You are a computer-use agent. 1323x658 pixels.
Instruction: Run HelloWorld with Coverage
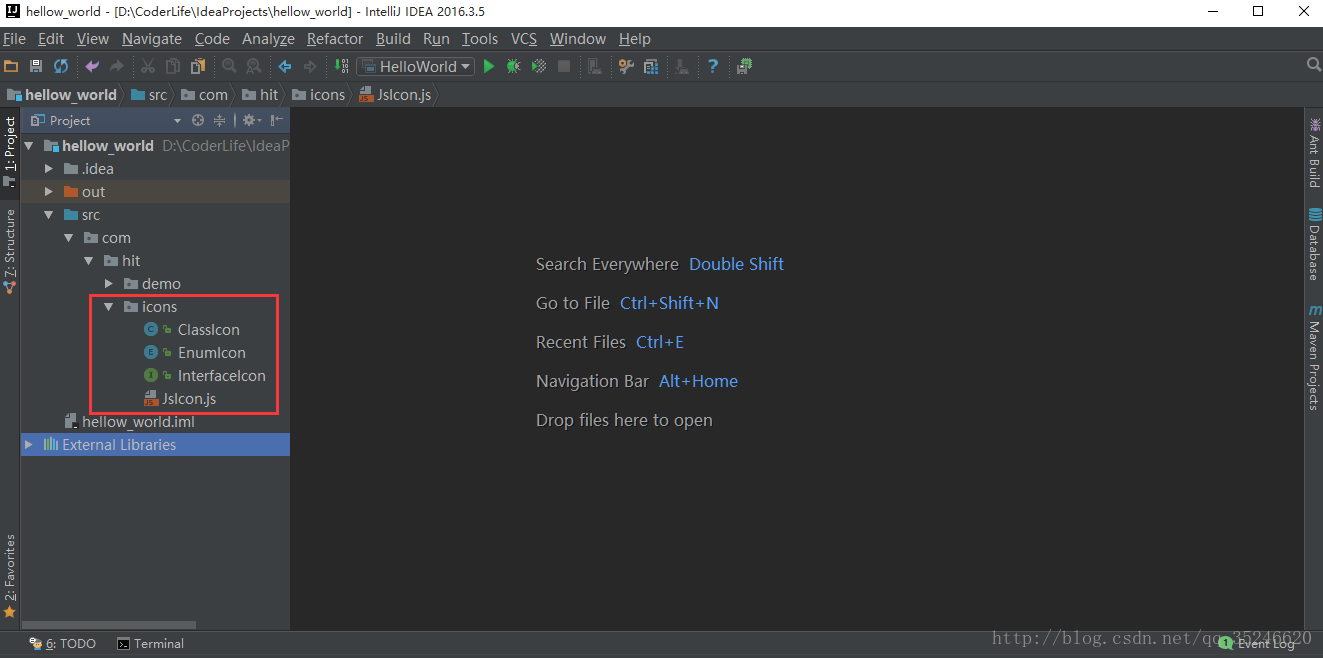coord(538,66)
